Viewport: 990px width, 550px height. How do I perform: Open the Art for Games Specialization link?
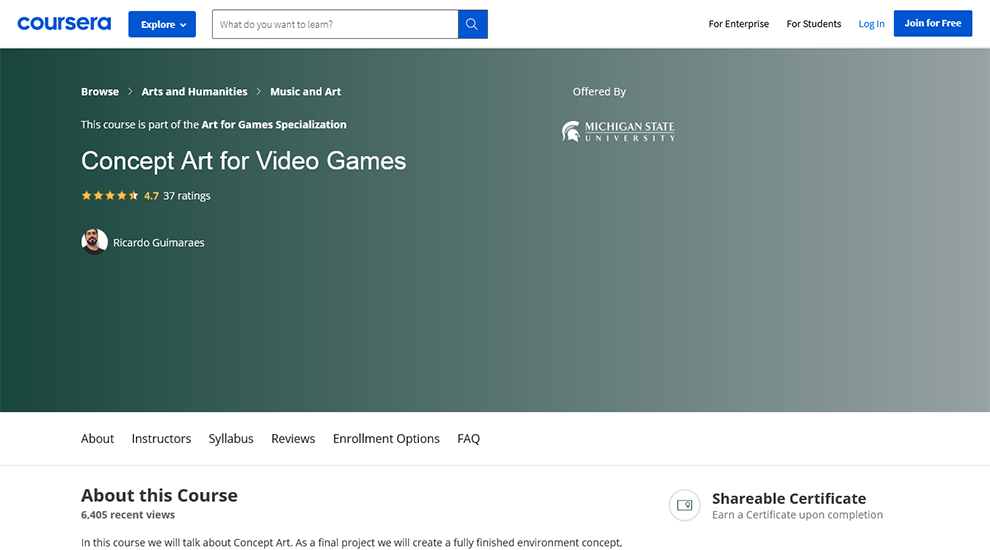coord(274,124)
